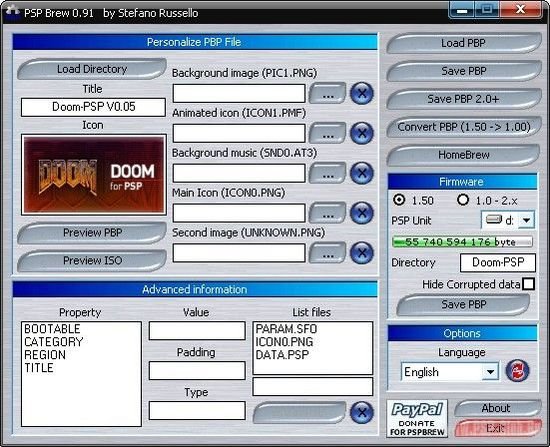Click Save PBP button in Firmware panel
Screen dimensions: 550x447
point(464,305)
